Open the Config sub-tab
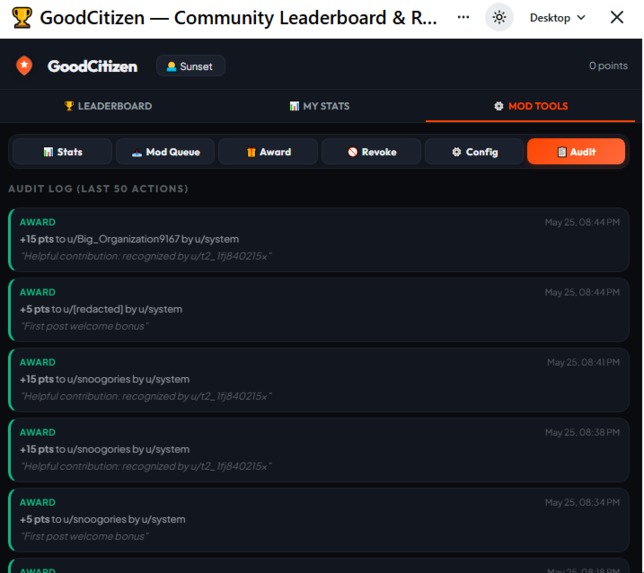Screen dimensions: 644x573 click(474, 152)
